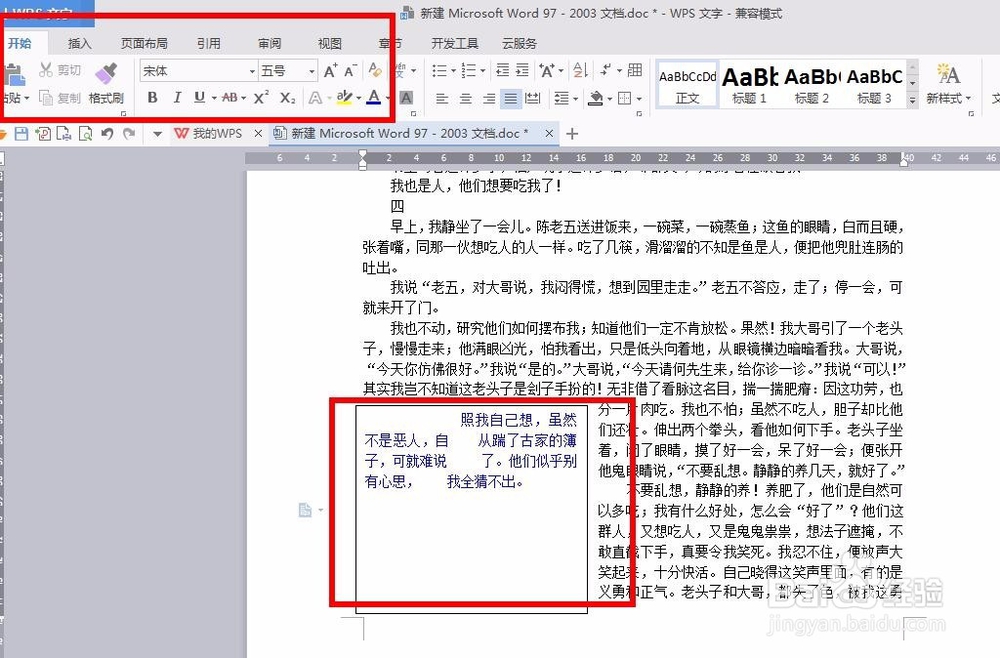Viewport: 1000px width, 658px height.
Task: Click the 剪切 cut icon
Action: pos(57,68)
